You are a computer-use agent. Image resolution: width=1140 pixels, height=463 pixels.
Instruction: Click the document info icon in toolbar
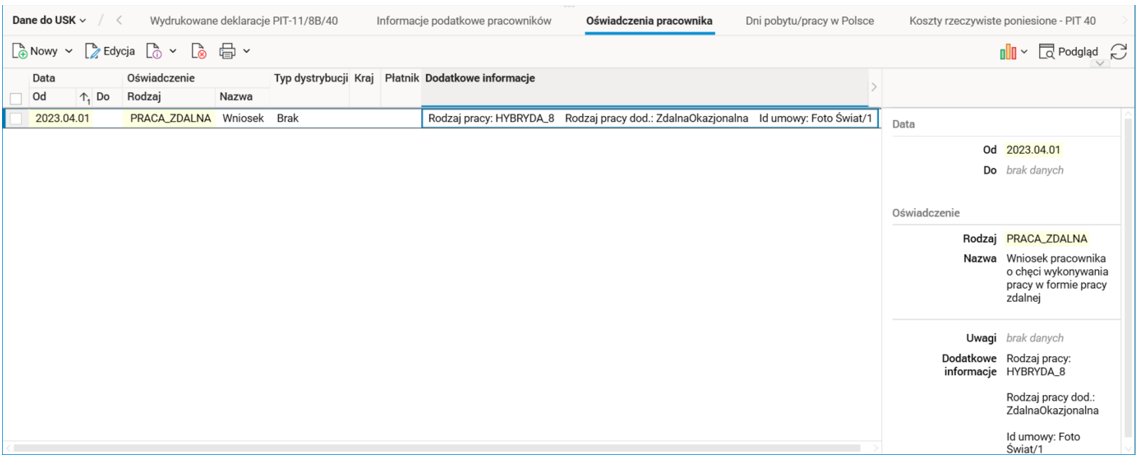point(153,51)
